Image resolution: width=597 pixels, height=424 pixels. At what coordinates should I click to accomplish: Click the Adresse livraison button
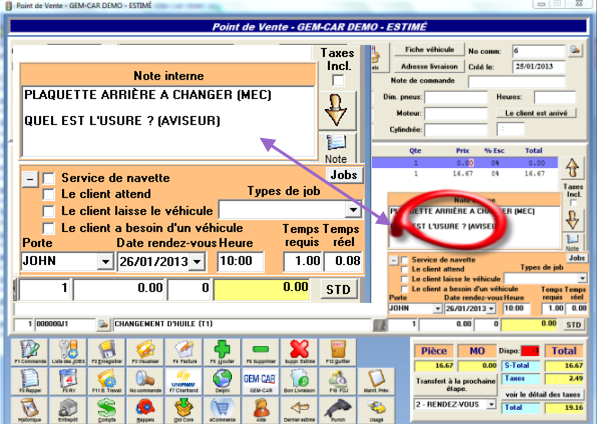click(x=429, y=66)
